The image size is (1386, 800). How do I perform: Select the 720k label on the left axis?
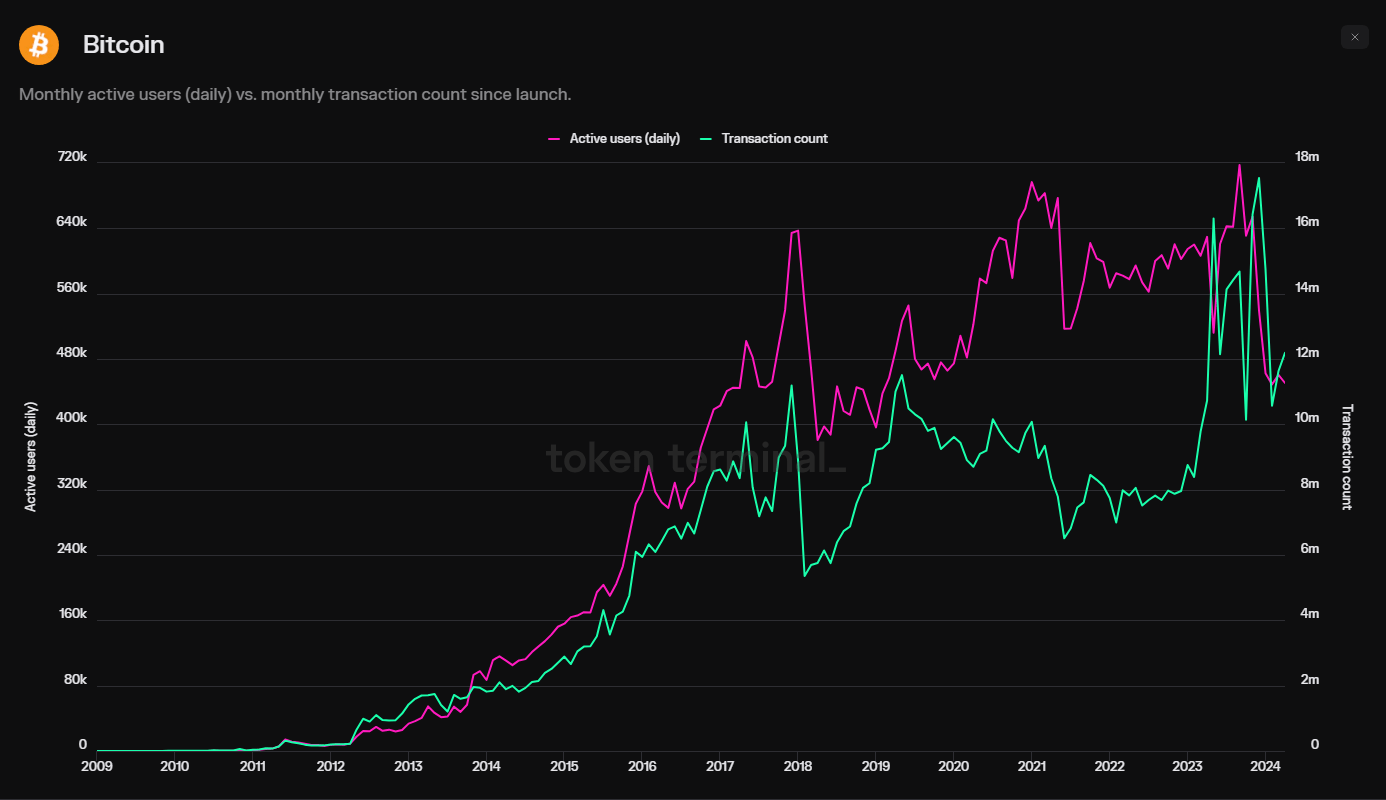(72, 156)
